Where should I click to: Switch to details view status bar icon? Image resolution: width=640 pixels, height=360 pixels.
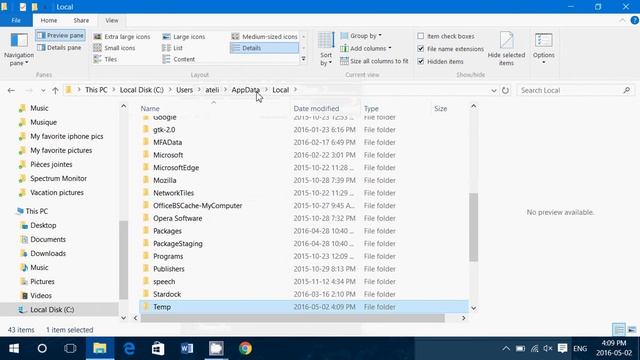tap(619, 329)
